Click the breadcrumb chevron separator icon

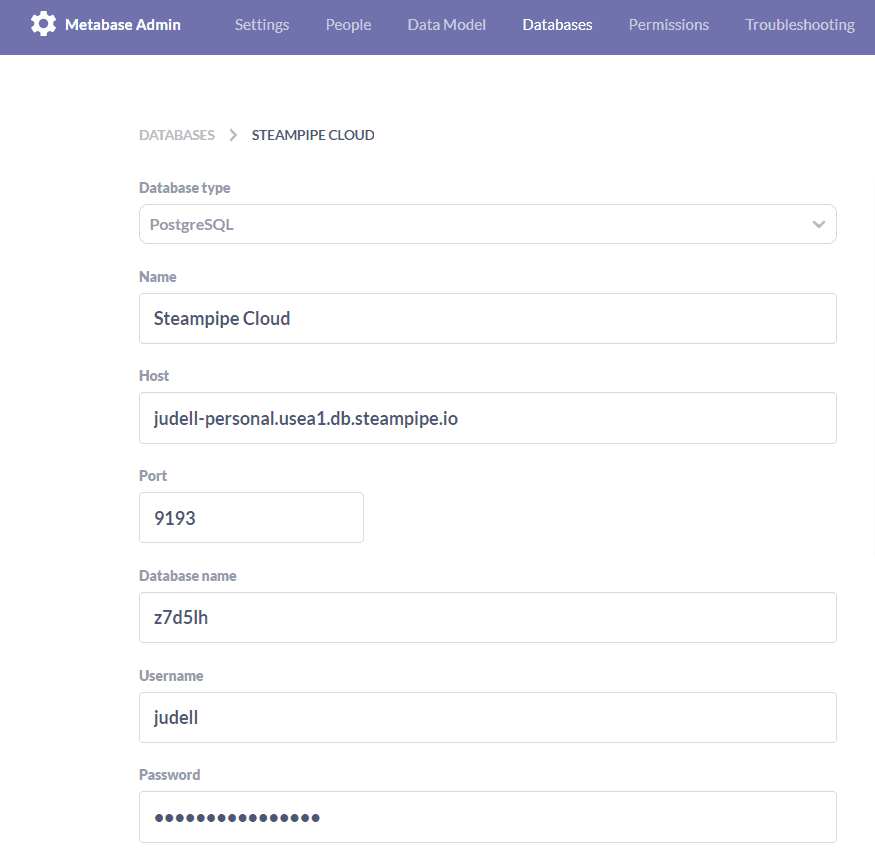233,135
